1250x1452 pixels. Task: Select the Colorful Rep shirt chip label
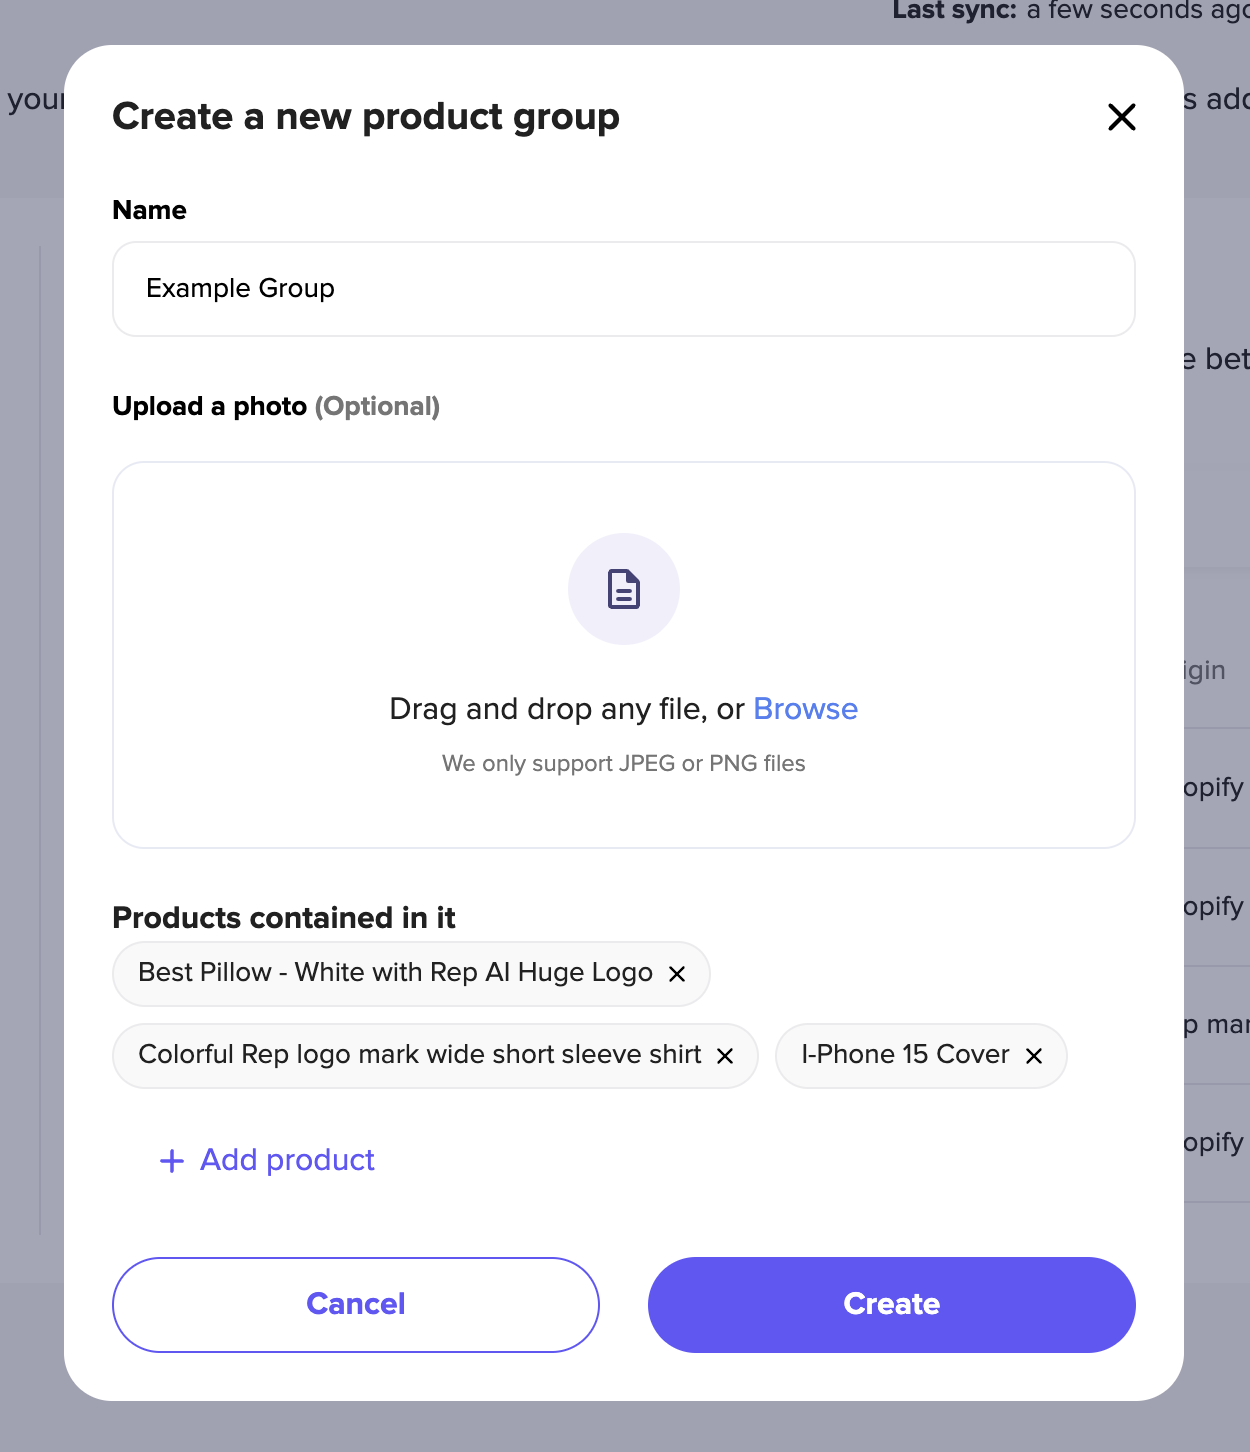click(420, 1055)
